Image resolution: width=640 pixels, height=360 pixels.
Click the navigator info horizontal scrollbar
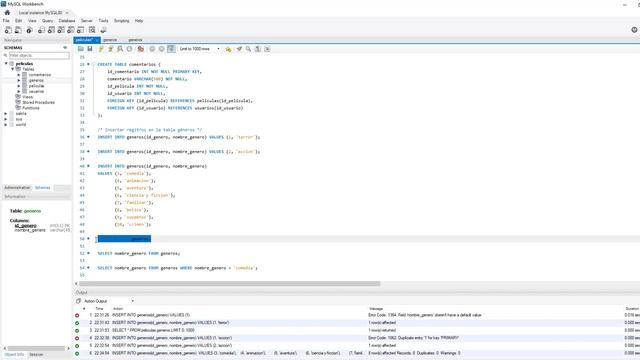click(x=36, y=348)
